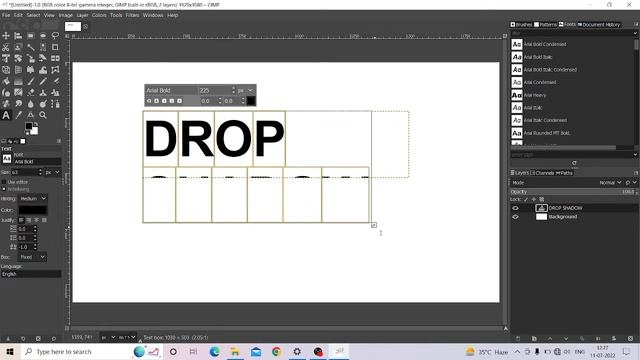Image resolution: width=640 pixels, height=360 pixels.
Task: Select the Text tool
Action: (6, 115)
